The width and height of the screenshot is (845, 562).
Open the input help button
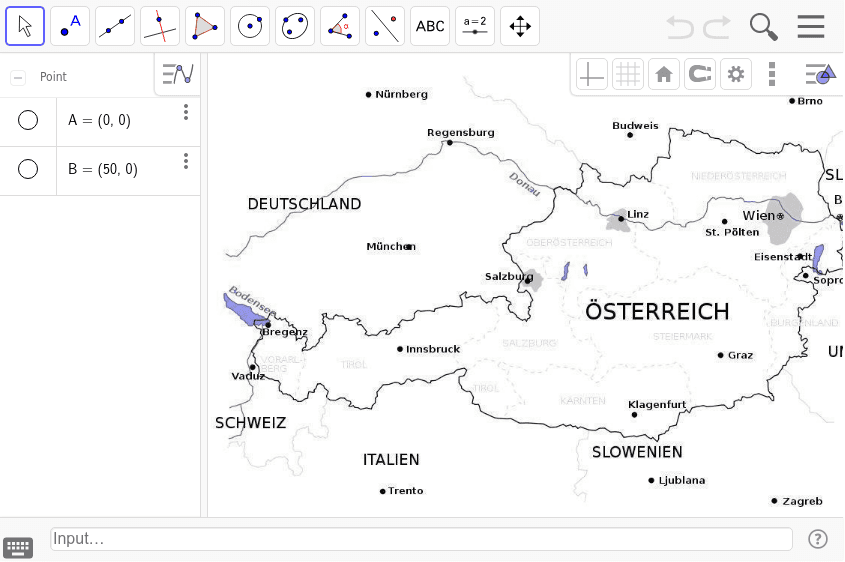[818, 539]
